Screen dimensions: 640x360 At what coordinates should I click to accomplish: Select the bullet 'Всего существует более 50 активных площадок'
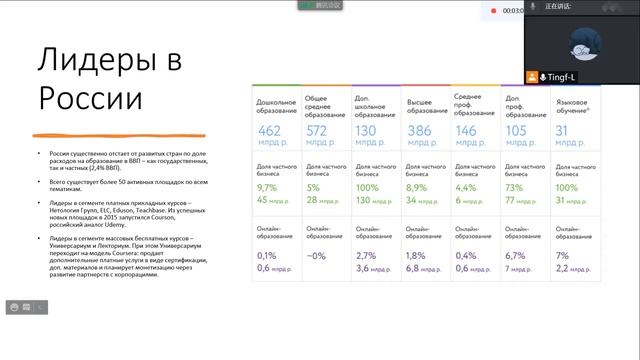pyautogui.click(x=129, y=185)
